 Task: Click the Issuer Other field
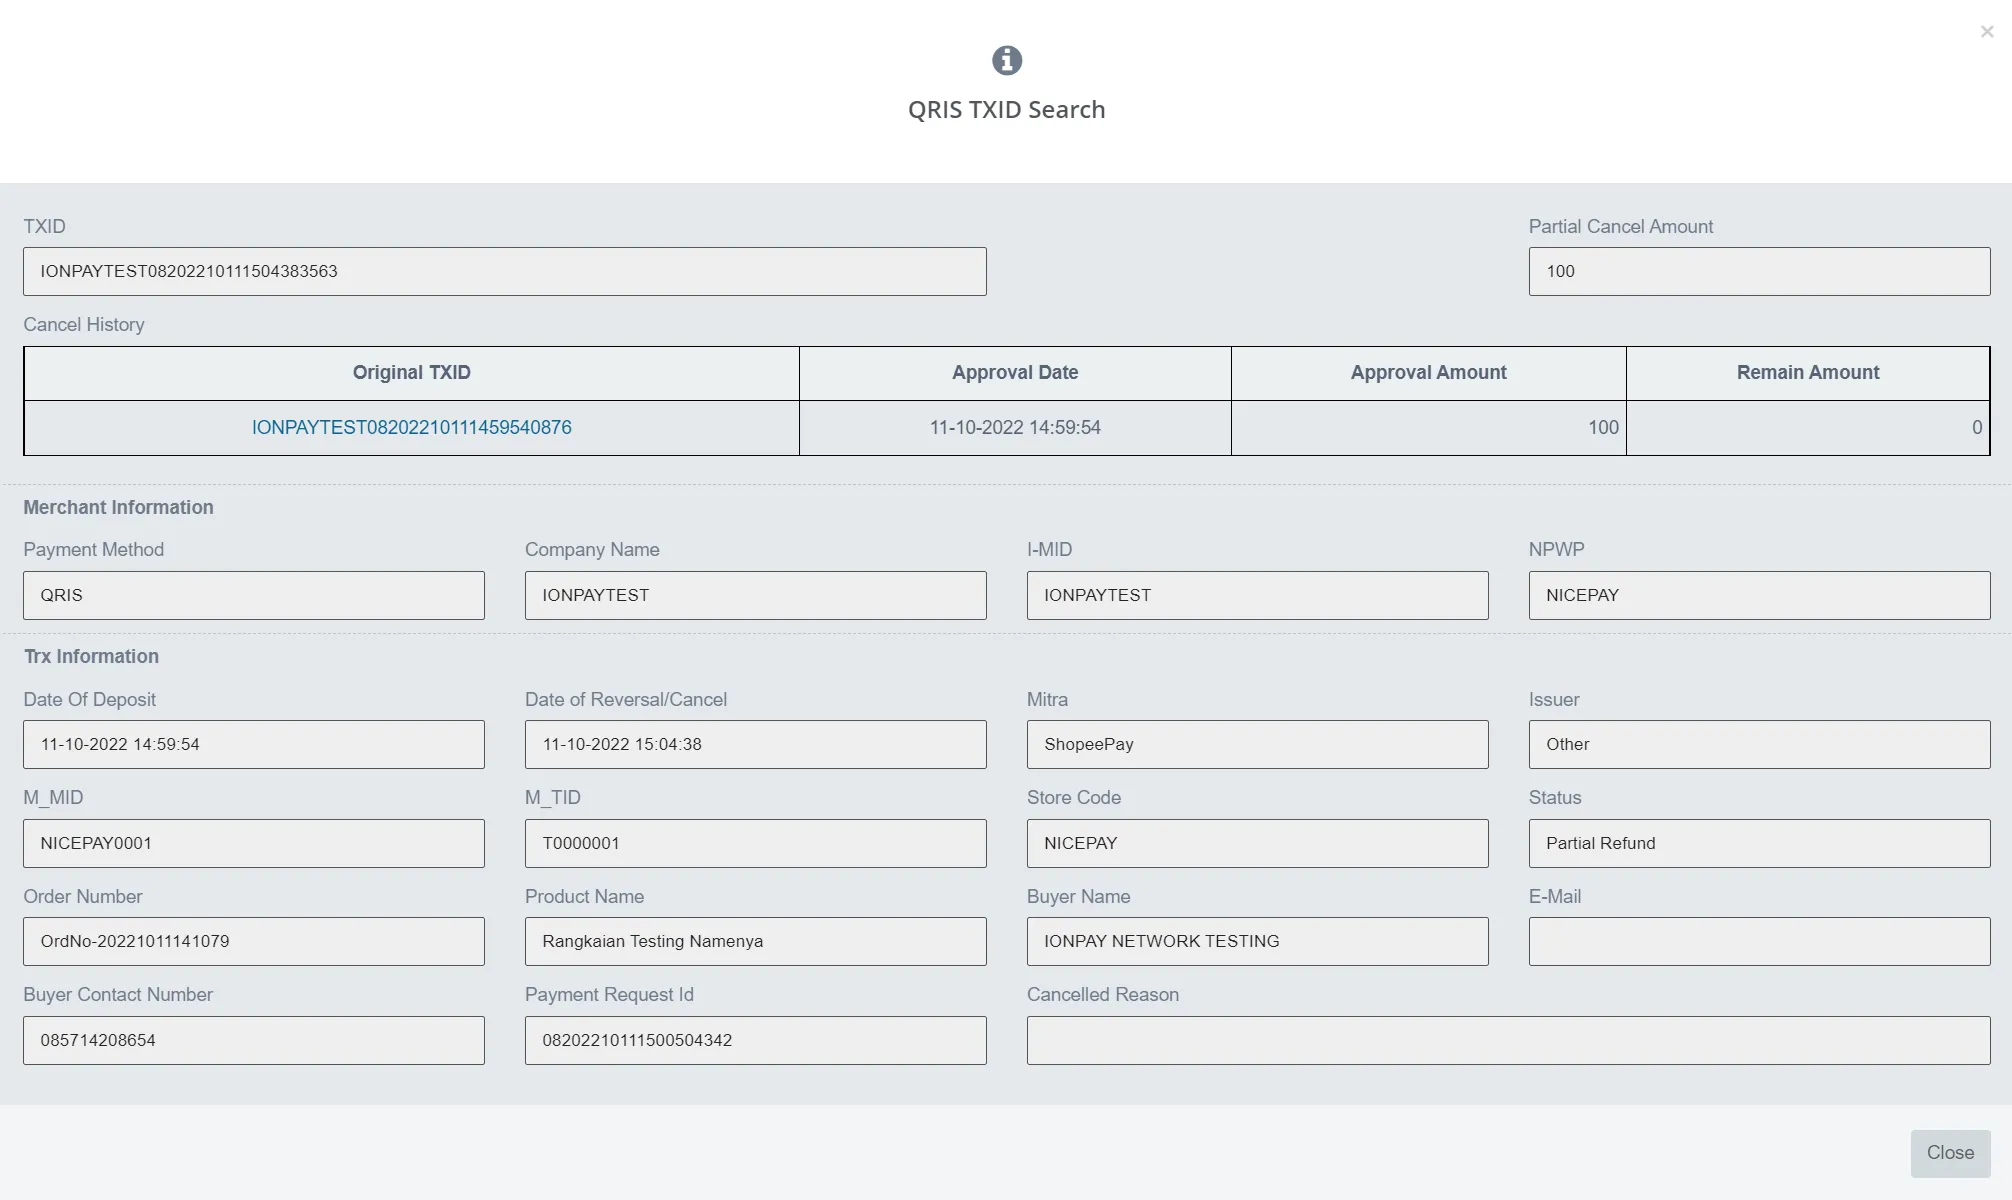1759,743
